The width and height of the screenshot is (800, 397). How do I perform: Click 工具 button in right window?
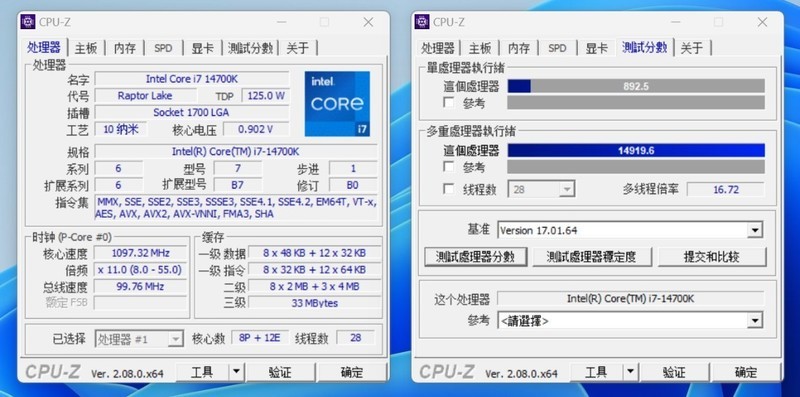click(596, 372)
